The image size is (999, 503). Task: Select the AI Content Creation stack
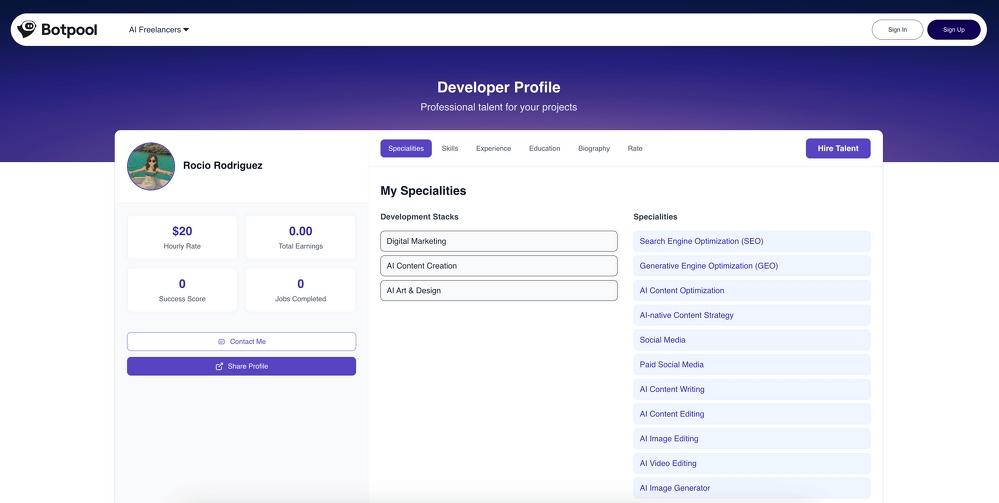[499, 266]
